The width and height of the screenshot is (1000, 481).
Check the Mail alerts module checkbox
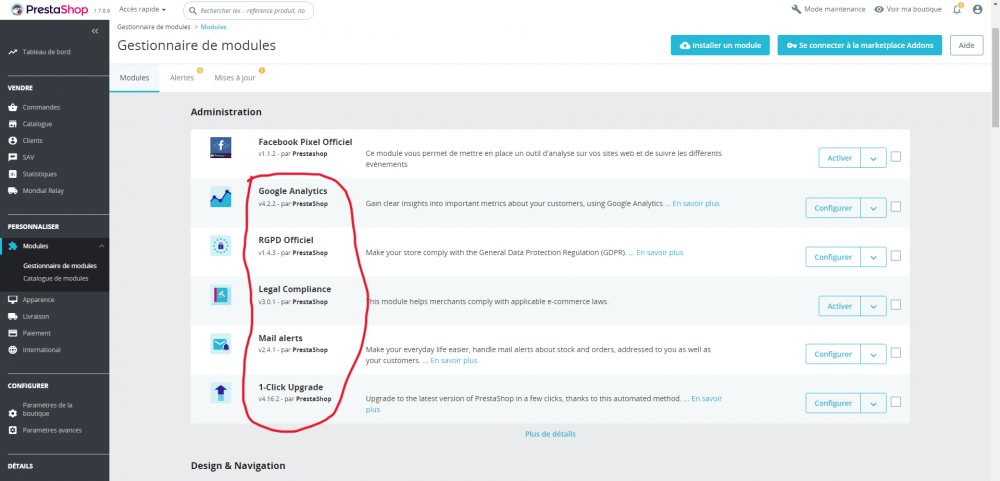[x=896, y=353]
